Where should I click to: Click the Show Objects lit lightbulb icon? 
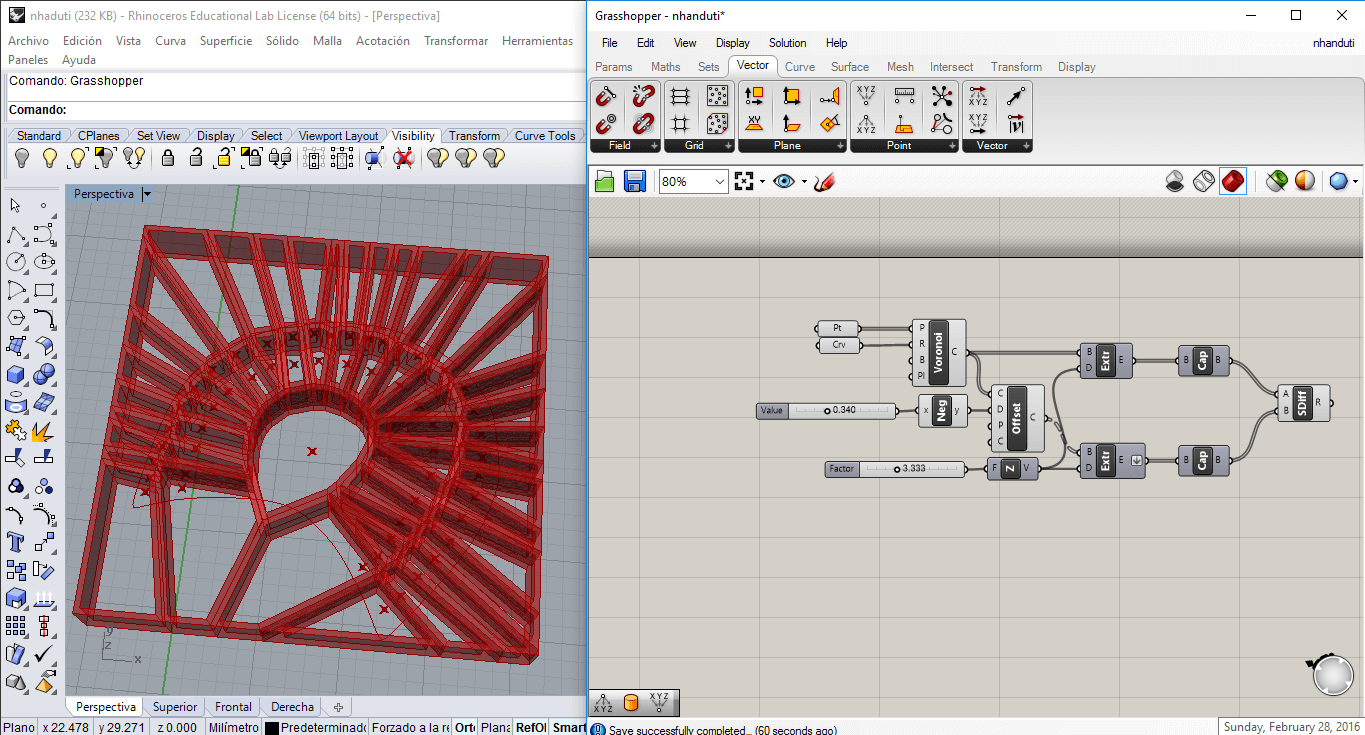(x=50, y=158)
